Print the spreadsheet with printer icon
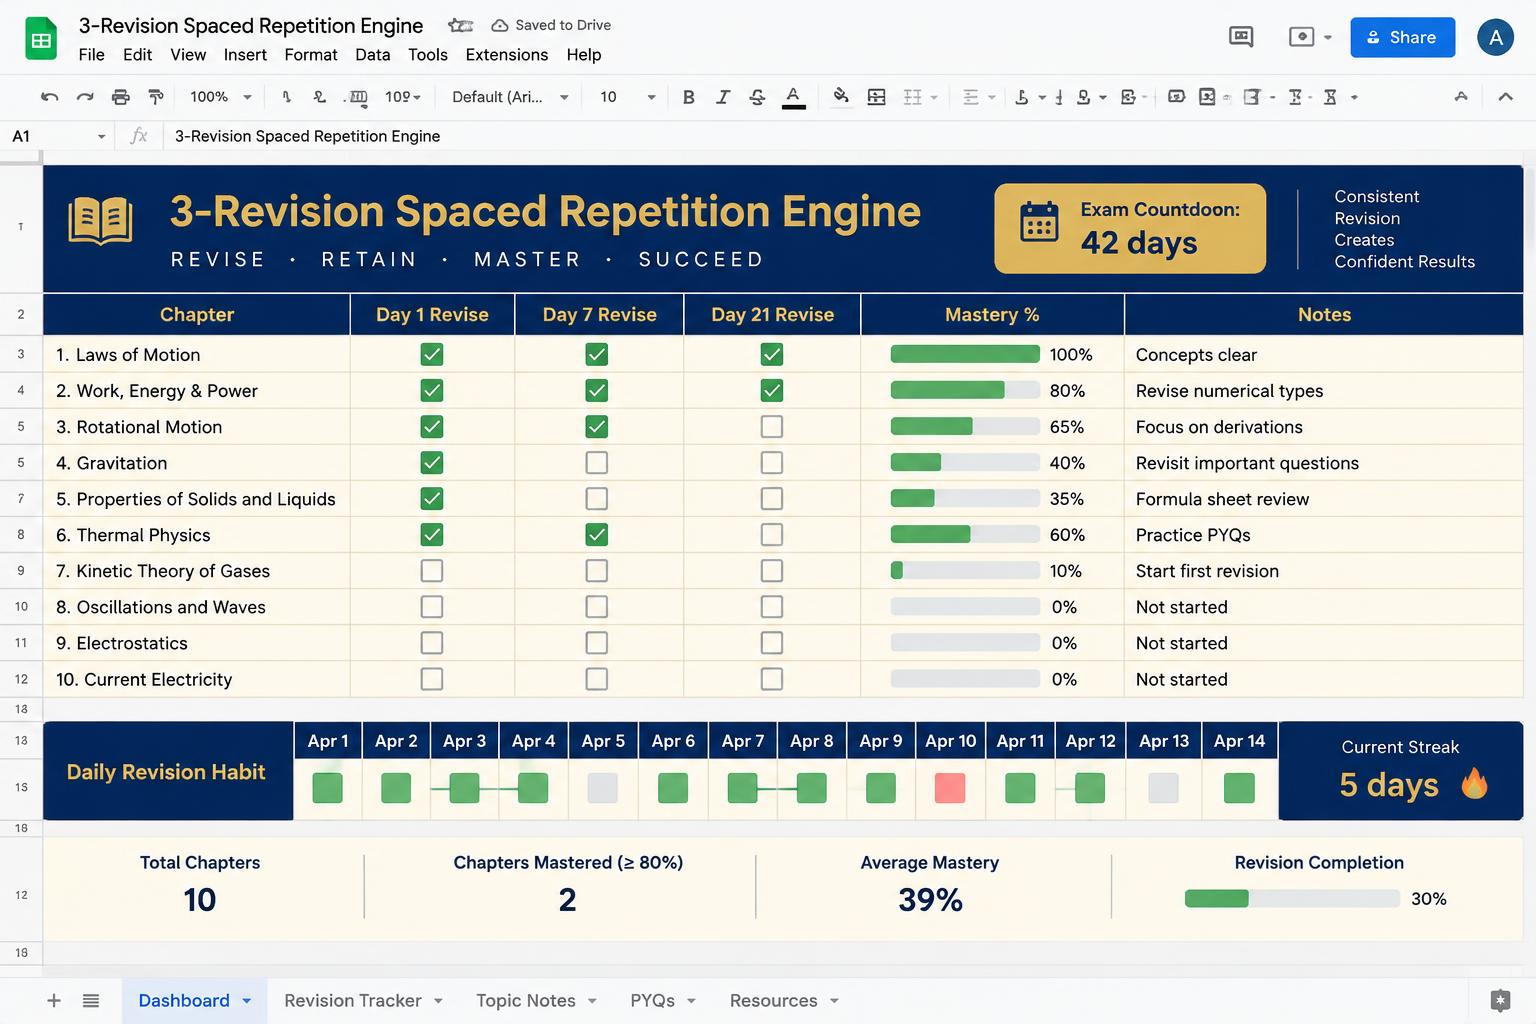This screenshot has width=1536, height=1024. point(121,97)
